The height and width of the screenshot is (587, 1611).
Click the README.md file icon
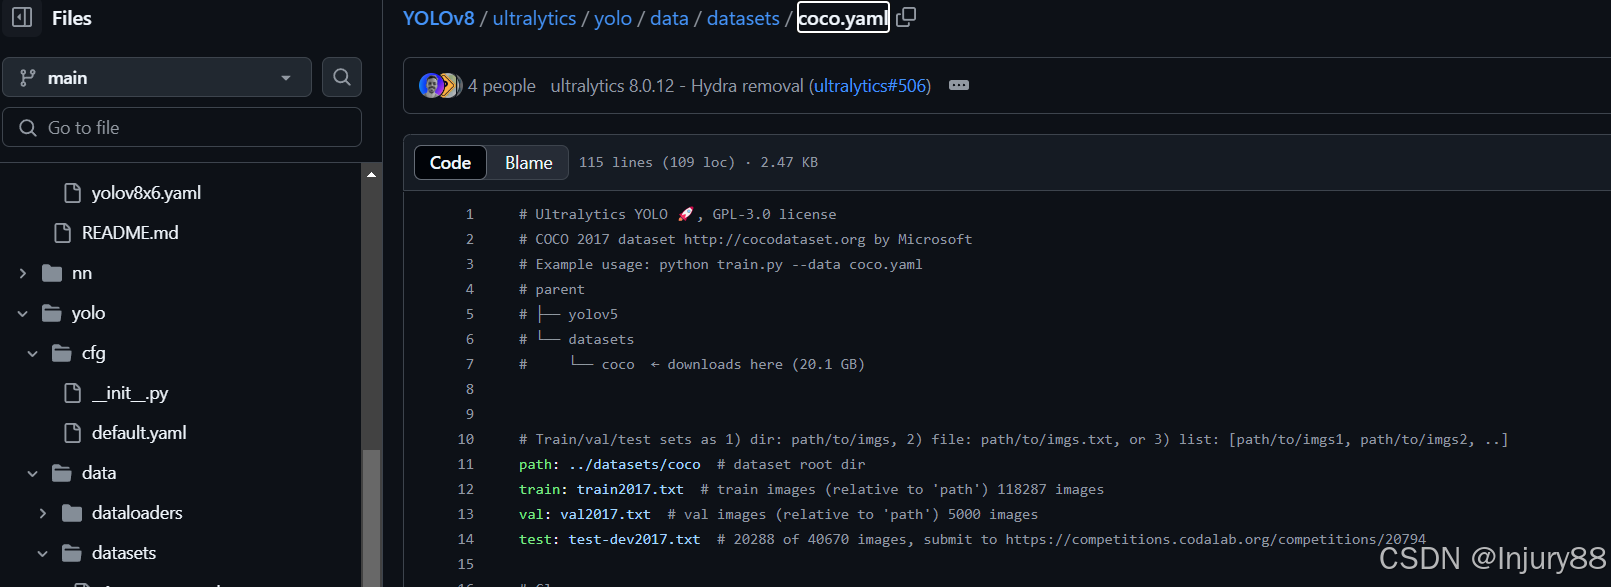pyautogui.click(x=62, y=233)
